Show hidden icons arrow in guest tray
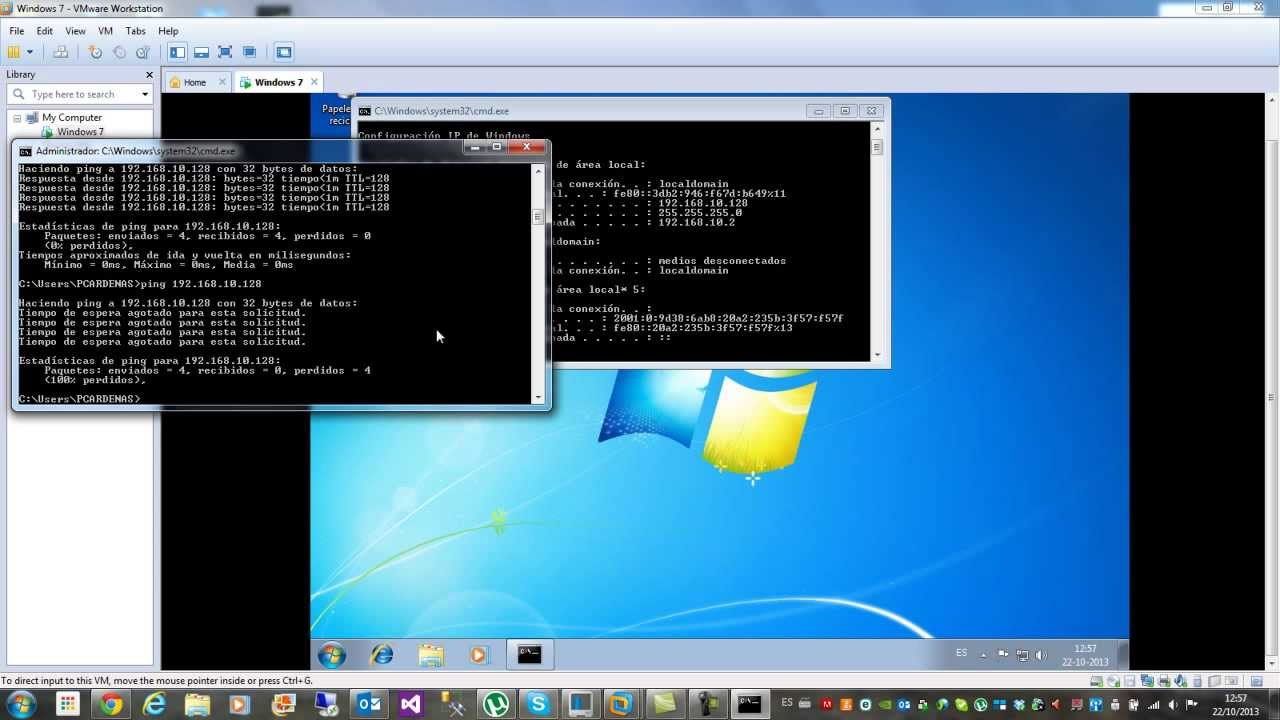This screenshot has height=720, width=1280. (x=984, y=656)
